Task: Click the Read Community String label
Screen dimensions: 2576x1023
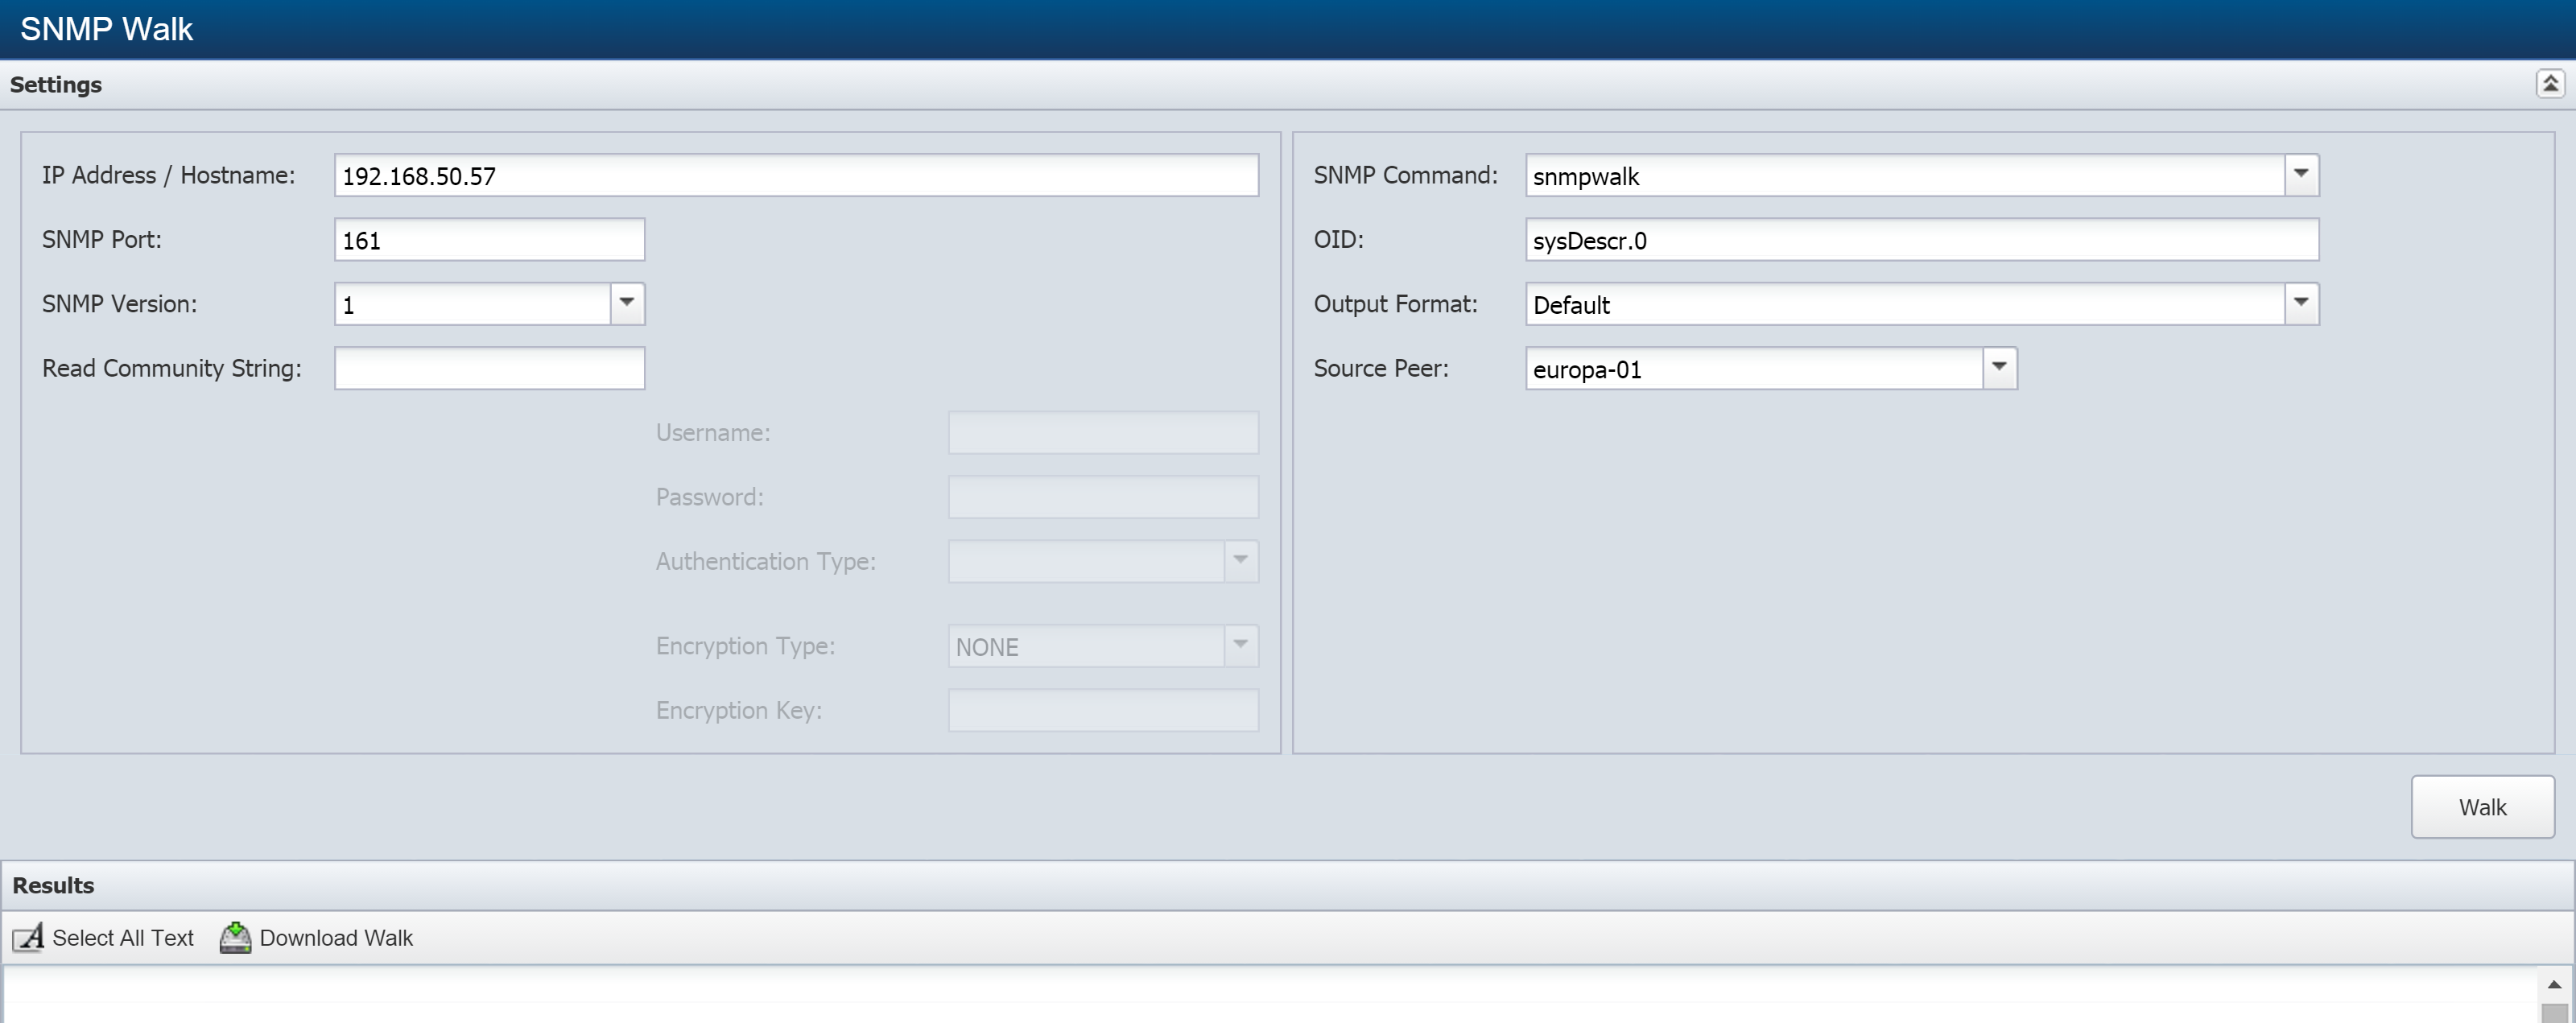Action: point(171,368)
